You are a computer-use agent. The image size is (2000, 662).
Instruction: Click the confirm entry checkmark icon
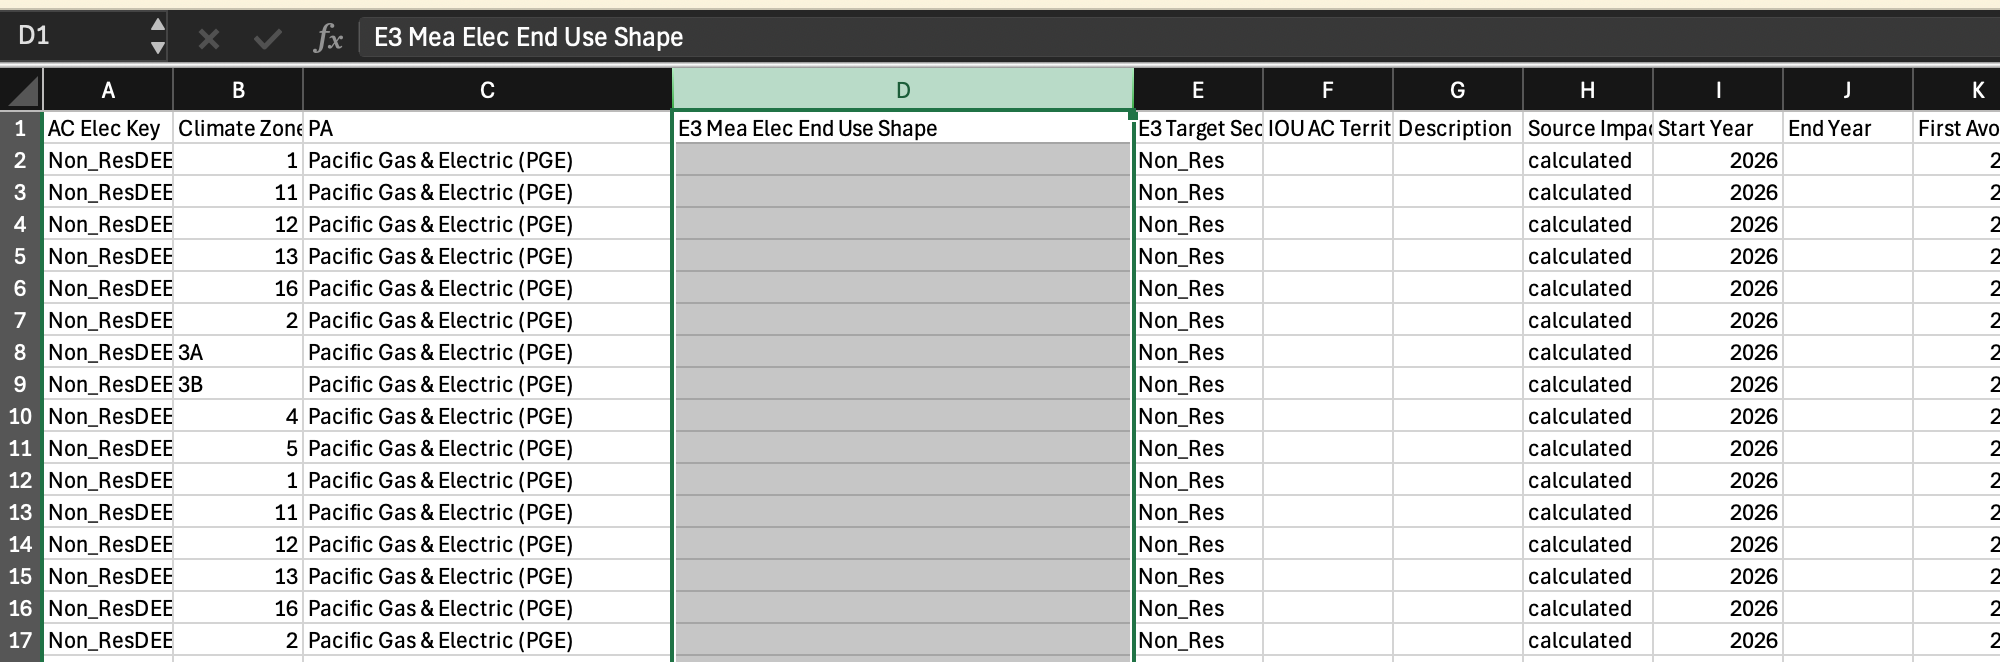coord(267,38)
